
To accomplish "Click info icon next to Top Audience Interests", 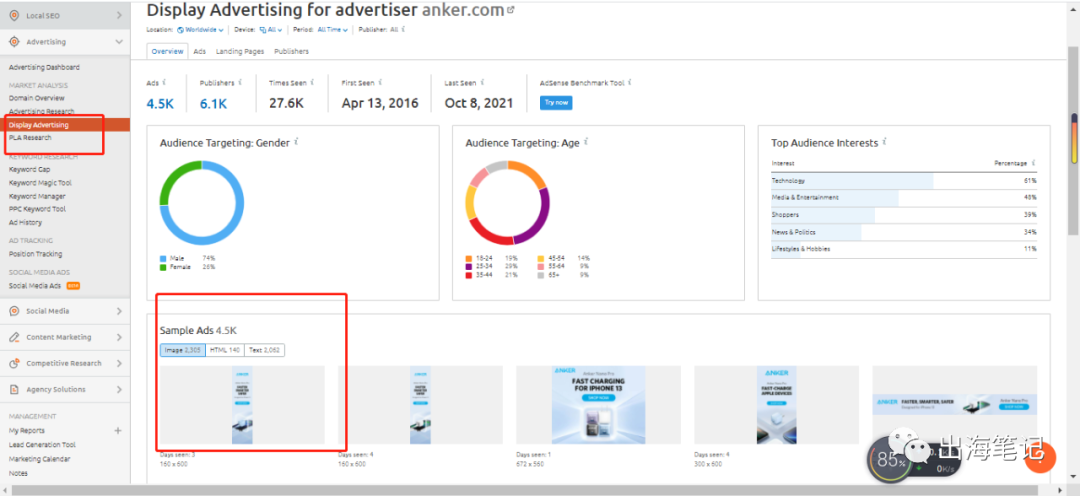I will [884, 142].
